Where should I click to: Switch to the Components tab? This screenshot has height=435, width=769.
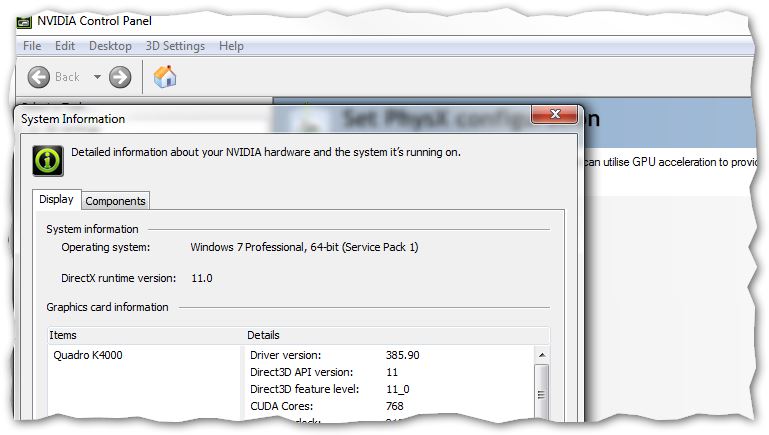(115, 201)
